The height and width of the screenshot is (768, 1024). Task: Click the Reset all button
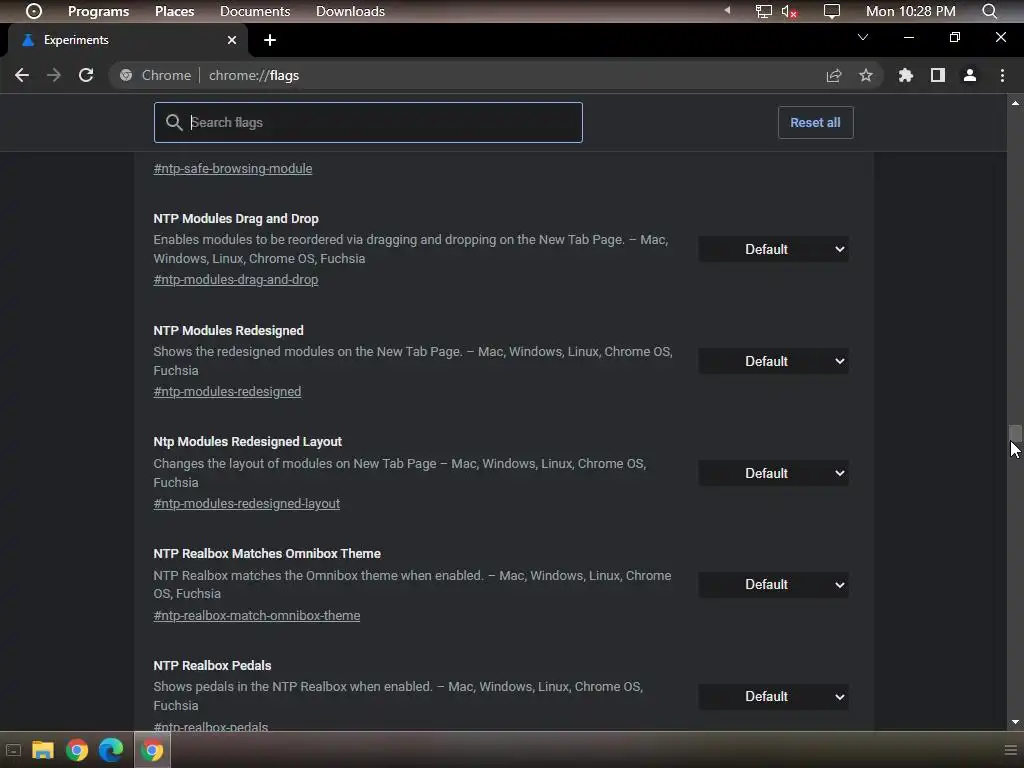coord(815,122)
